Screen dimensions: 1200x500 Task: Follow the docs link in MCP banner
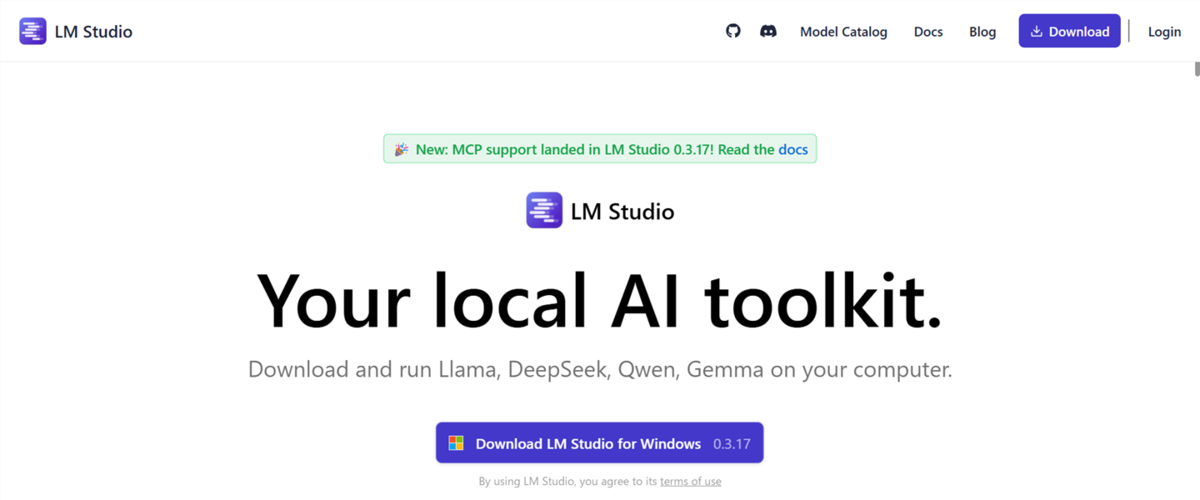point(793,150)
